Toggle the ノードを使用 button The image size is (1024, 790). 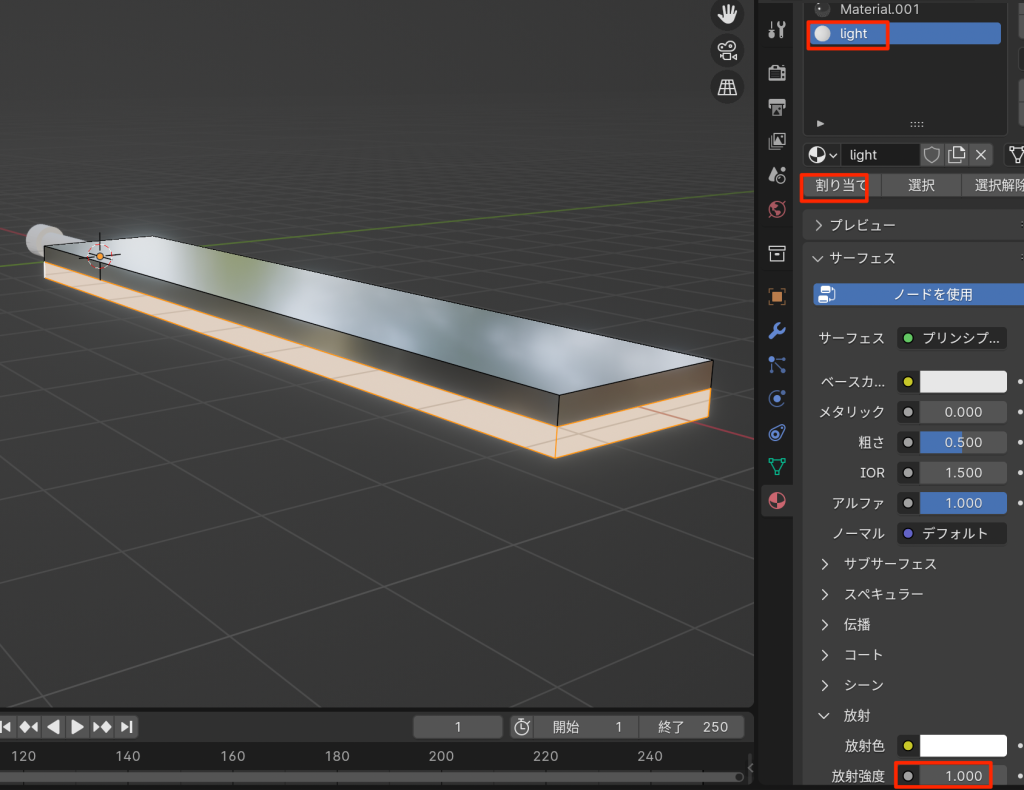tap(920, 295)
